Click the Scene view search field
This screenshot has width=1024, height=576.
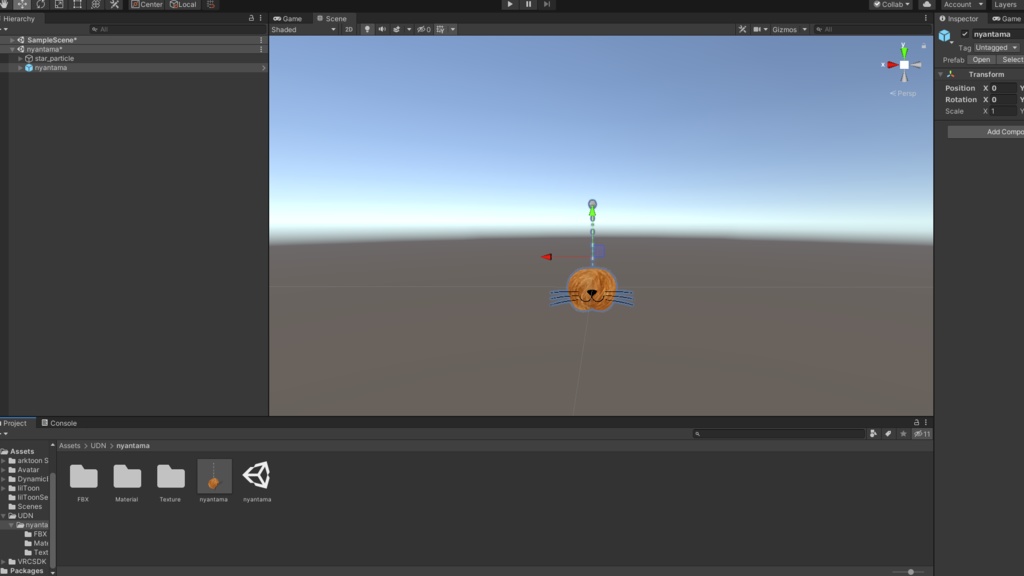click(x=872, y=29)
